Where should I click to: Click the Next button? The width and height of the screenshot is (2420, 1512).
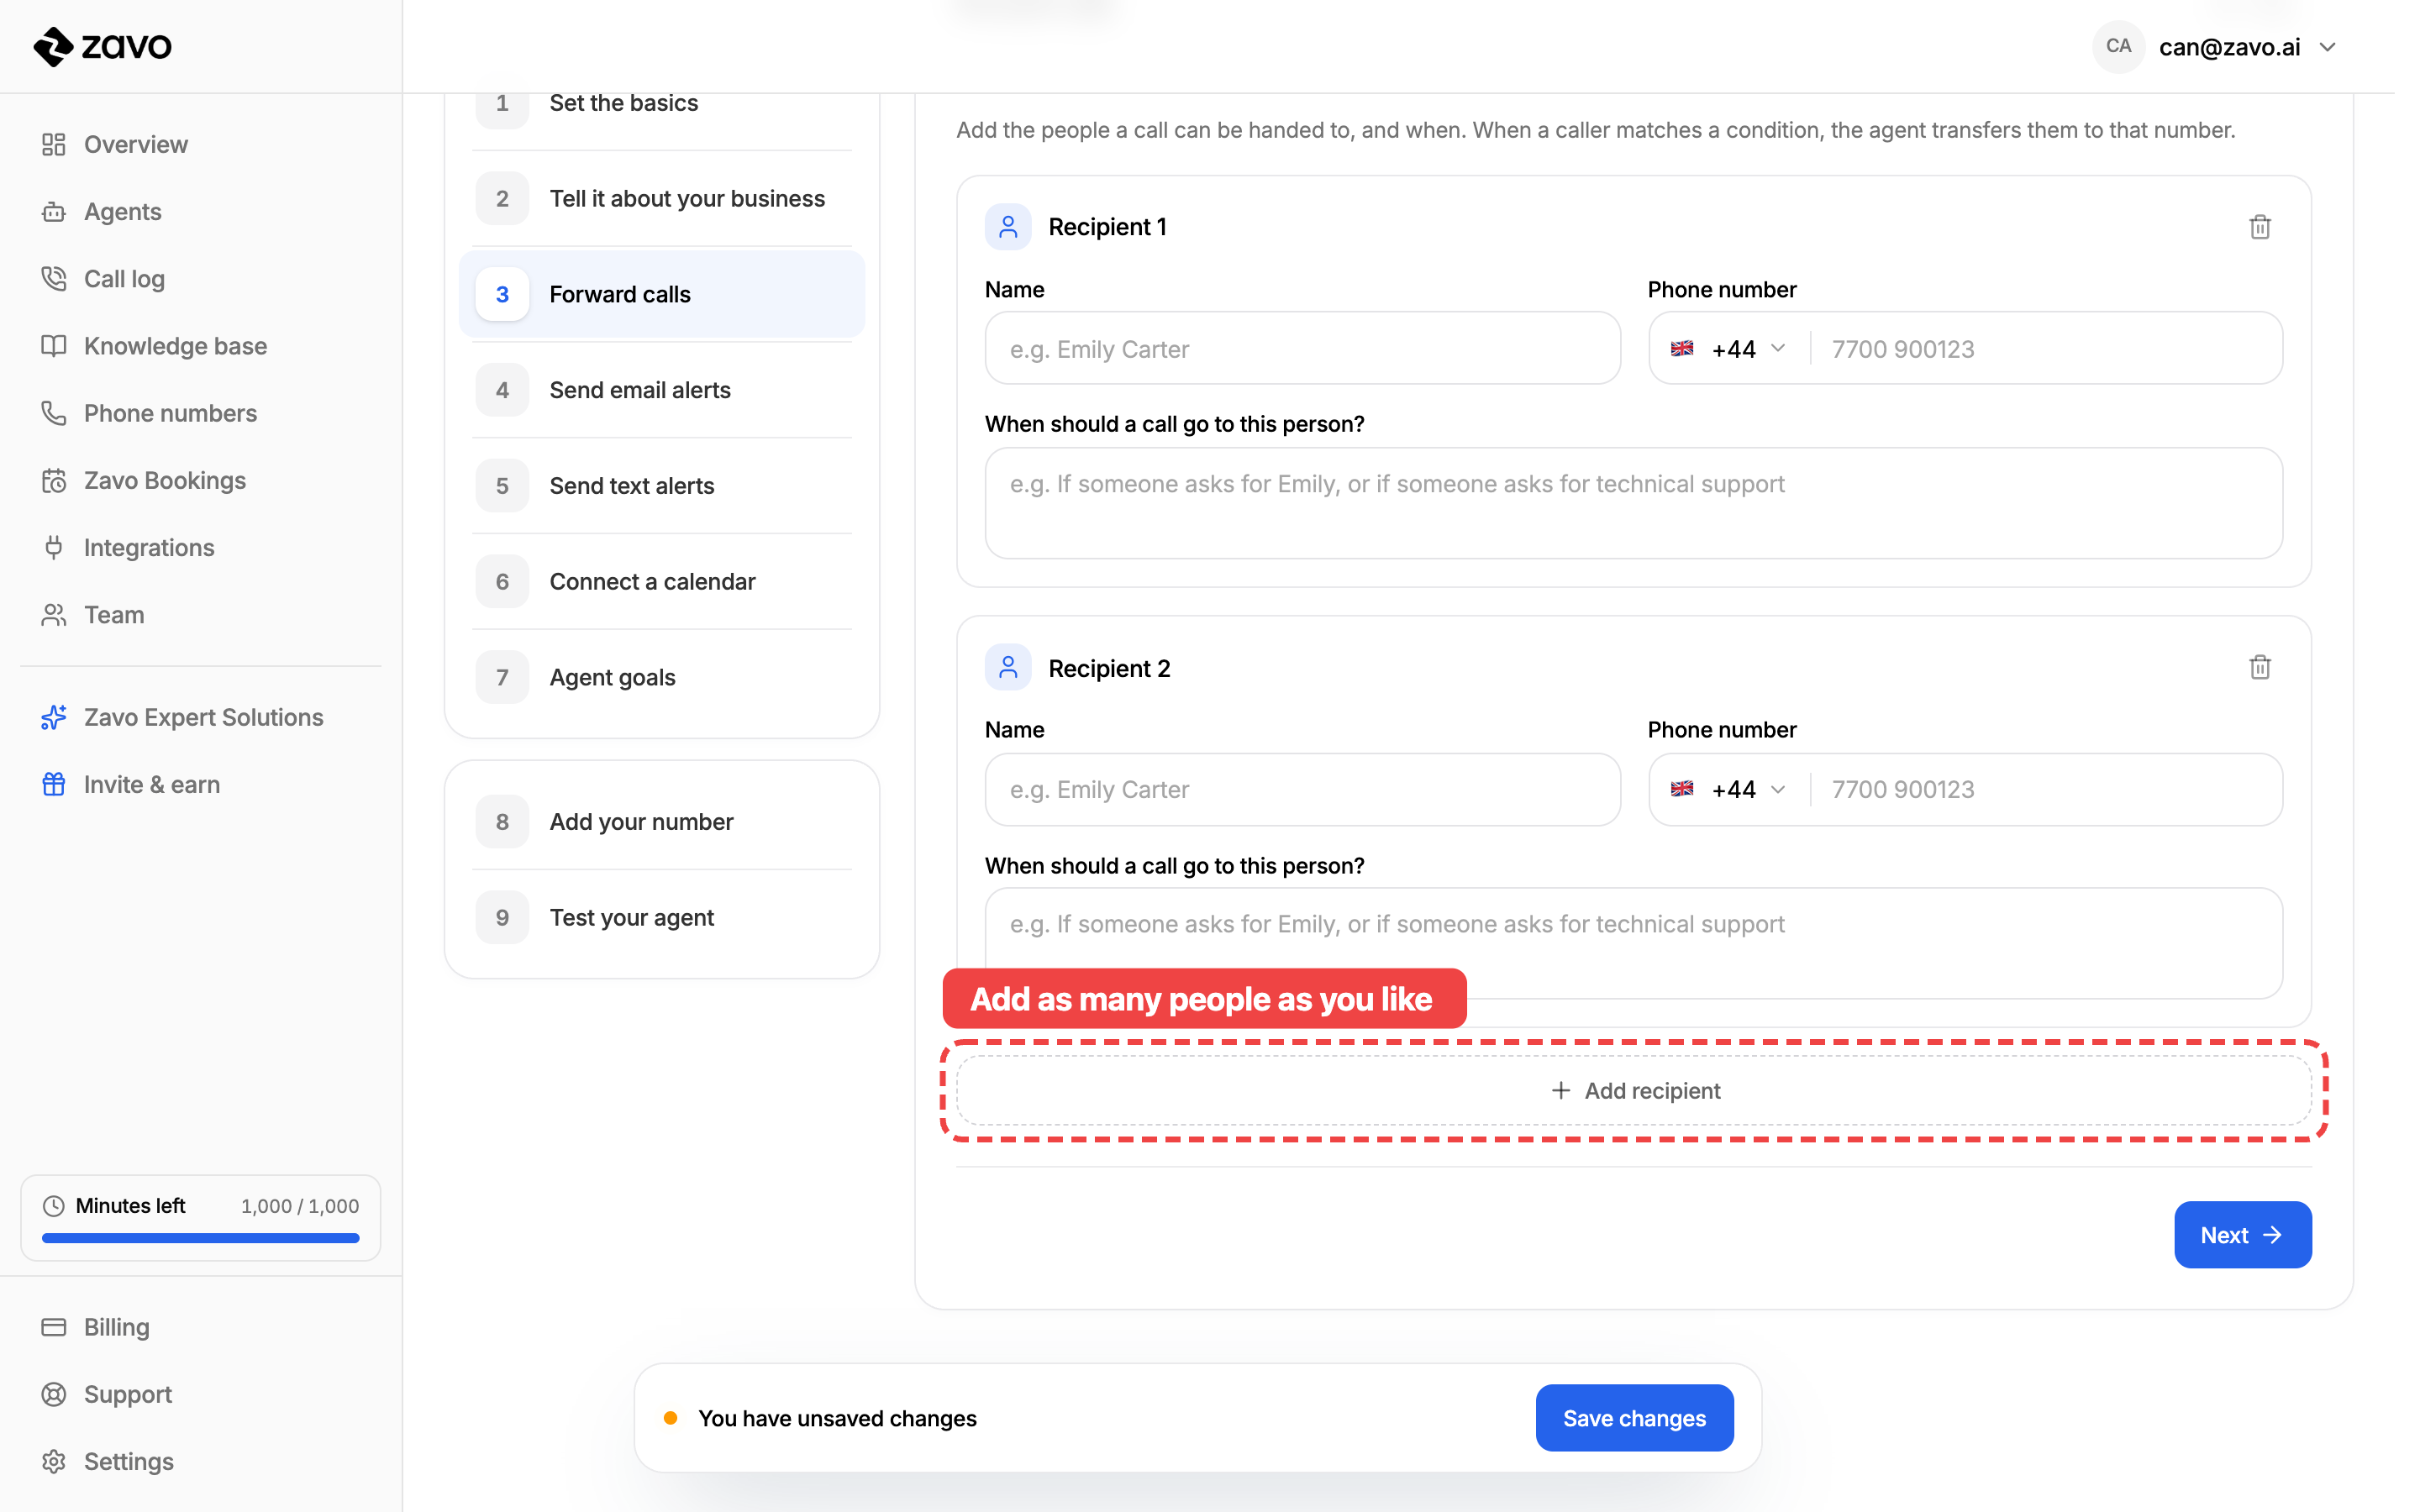pos(2242,1234)
